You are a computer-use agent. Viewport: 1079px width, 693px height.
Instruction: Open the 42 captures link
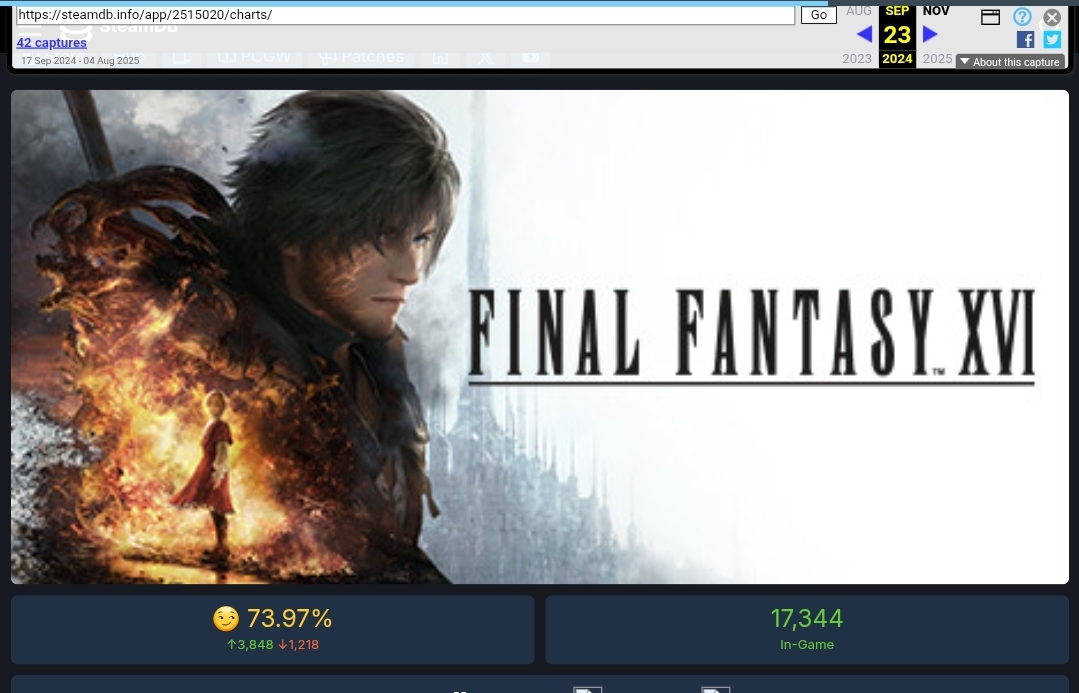click(52, 43)
